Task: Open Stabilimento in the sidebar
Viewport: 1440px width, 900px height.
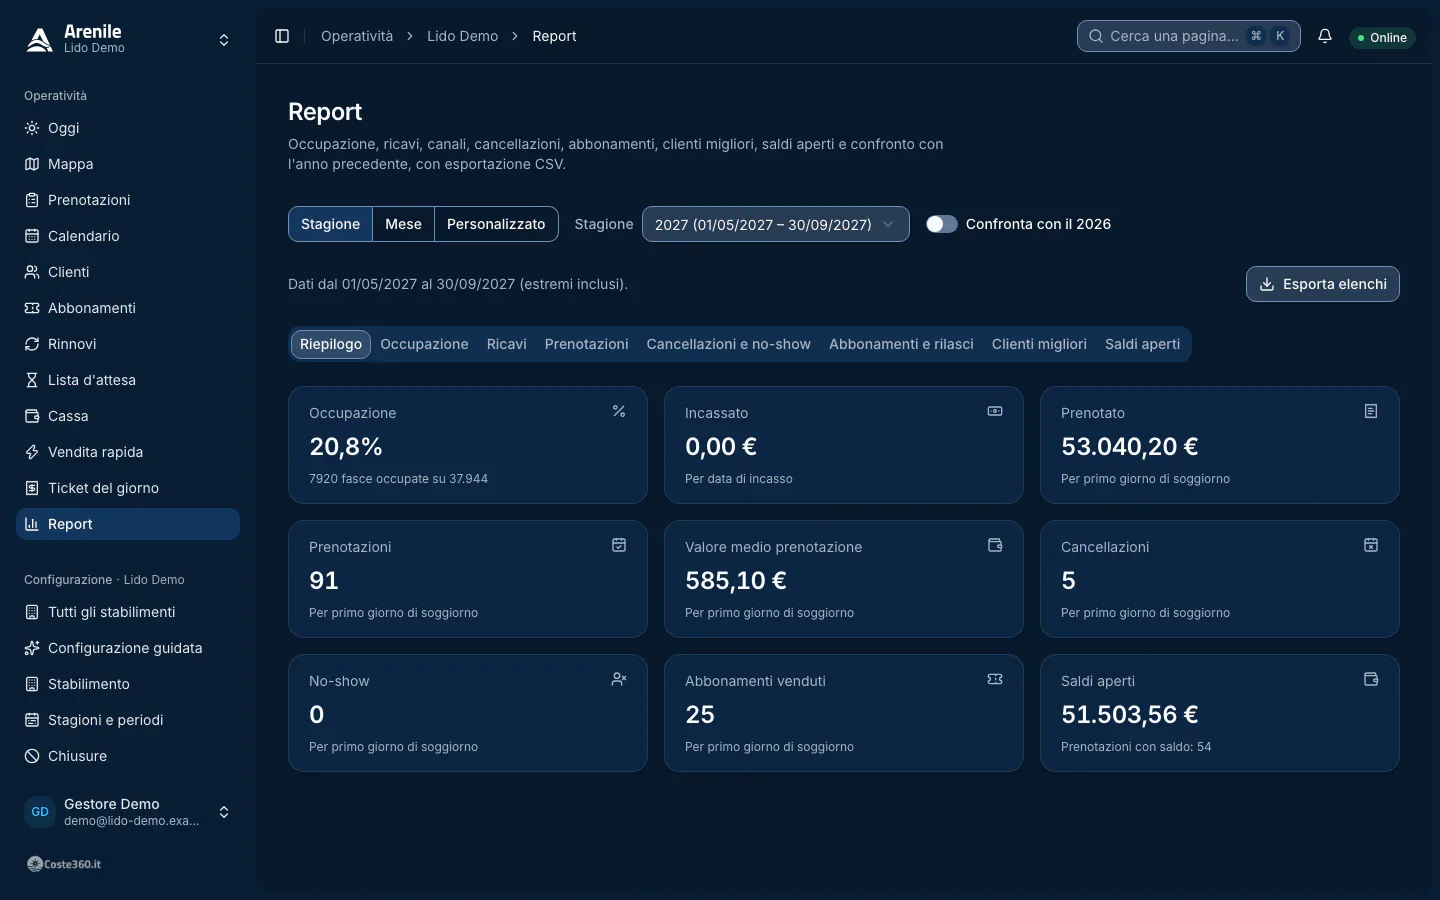Action: click(x=128, y=684)
